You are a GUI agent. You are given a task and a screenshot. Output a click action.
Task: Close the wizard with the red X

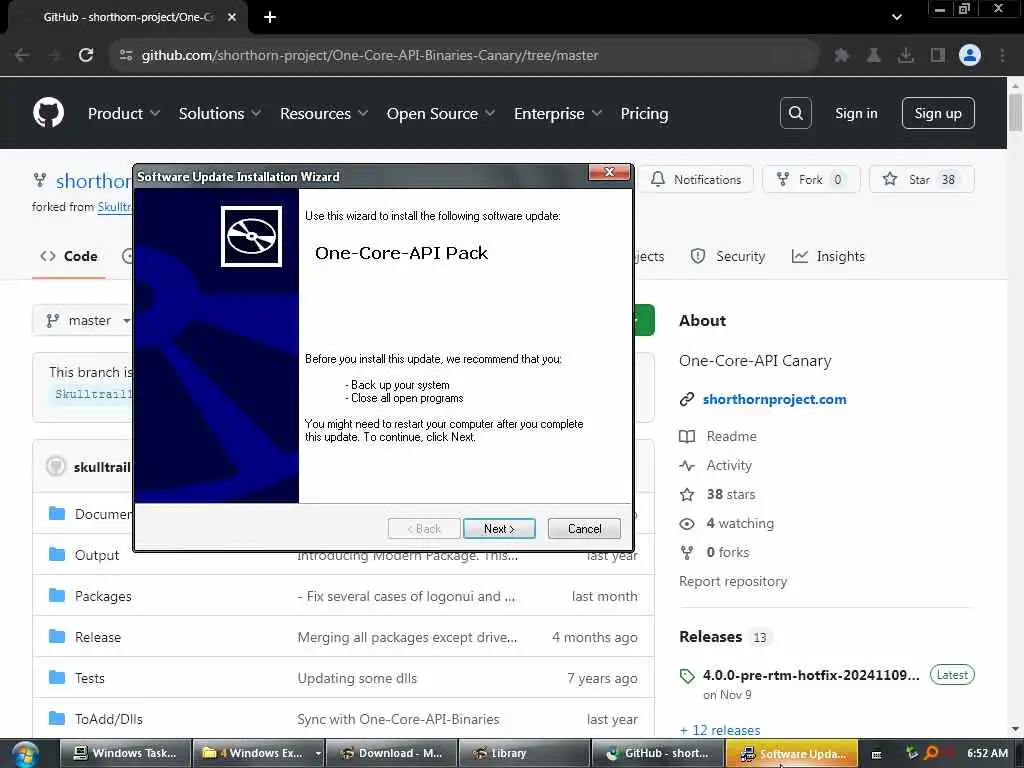(x=609, y=172)
